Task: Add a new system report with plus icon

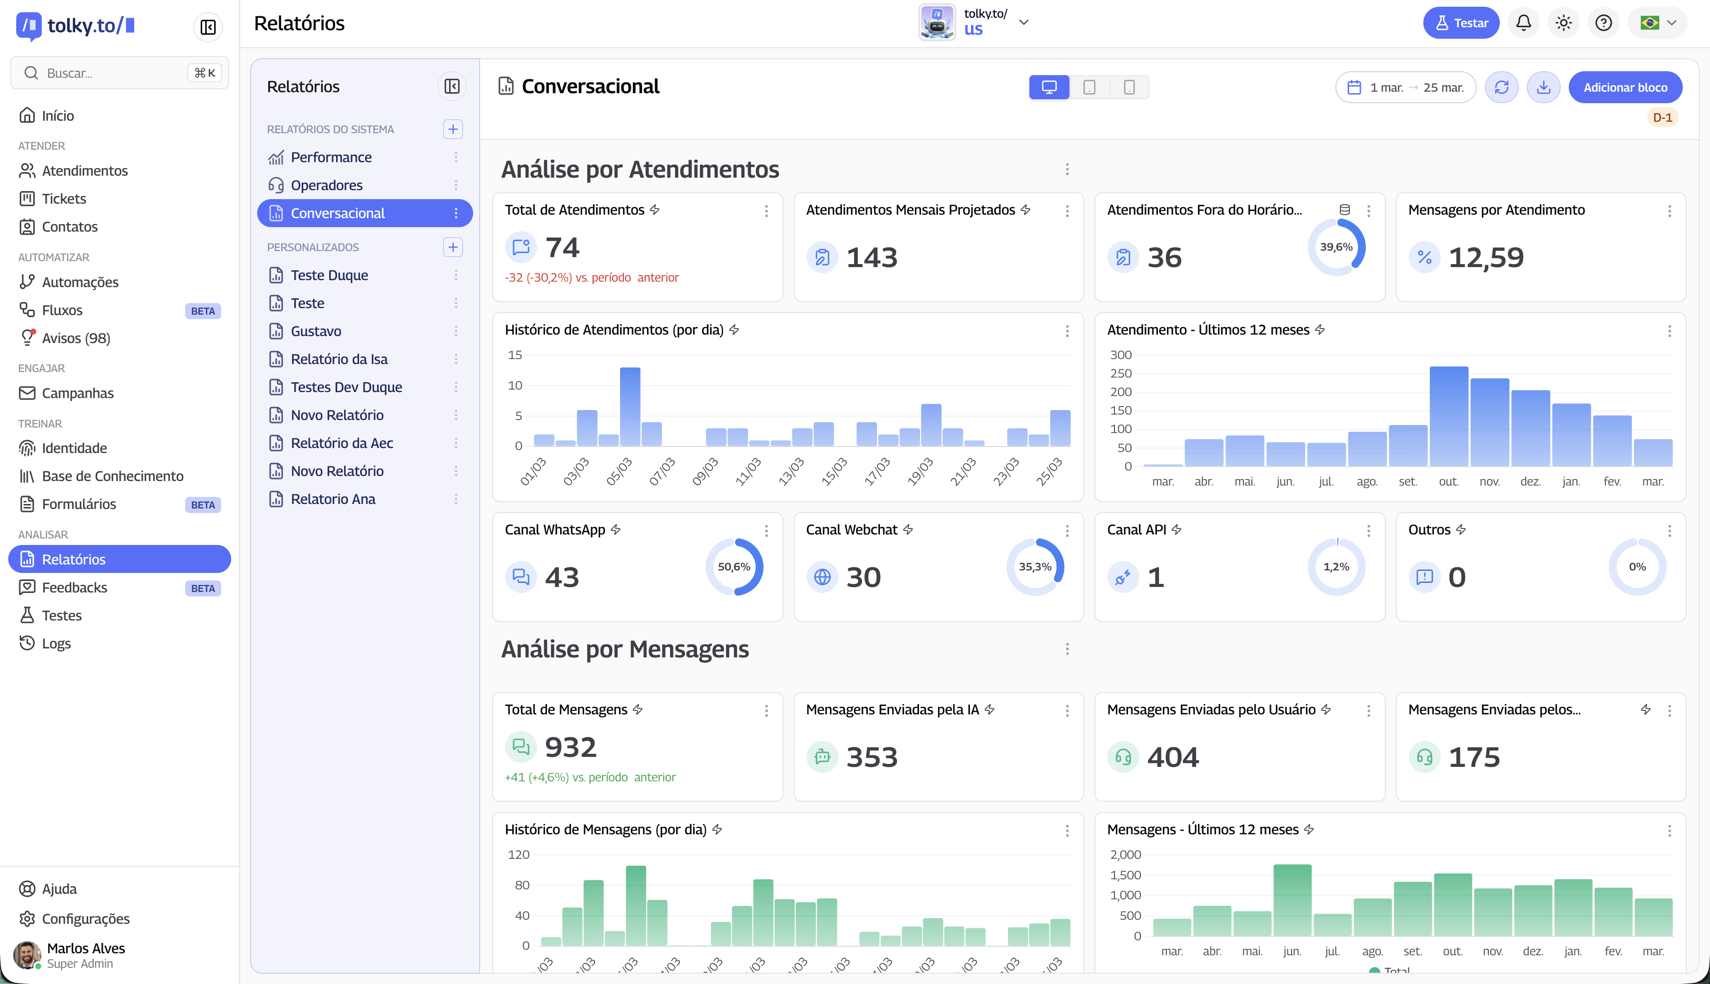Action: pyautogui.click(x=453, y=129)
